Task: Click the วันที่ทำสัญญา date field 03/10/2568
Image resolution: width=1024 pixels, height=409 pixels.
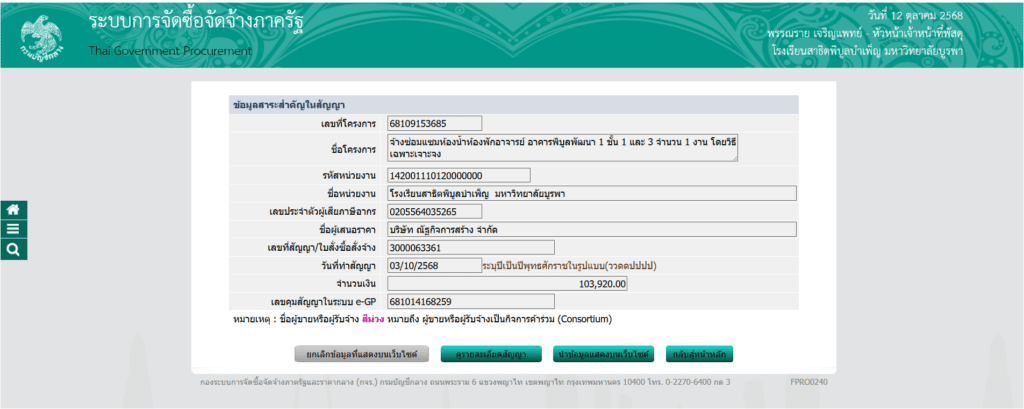Action: coord(420,266)
